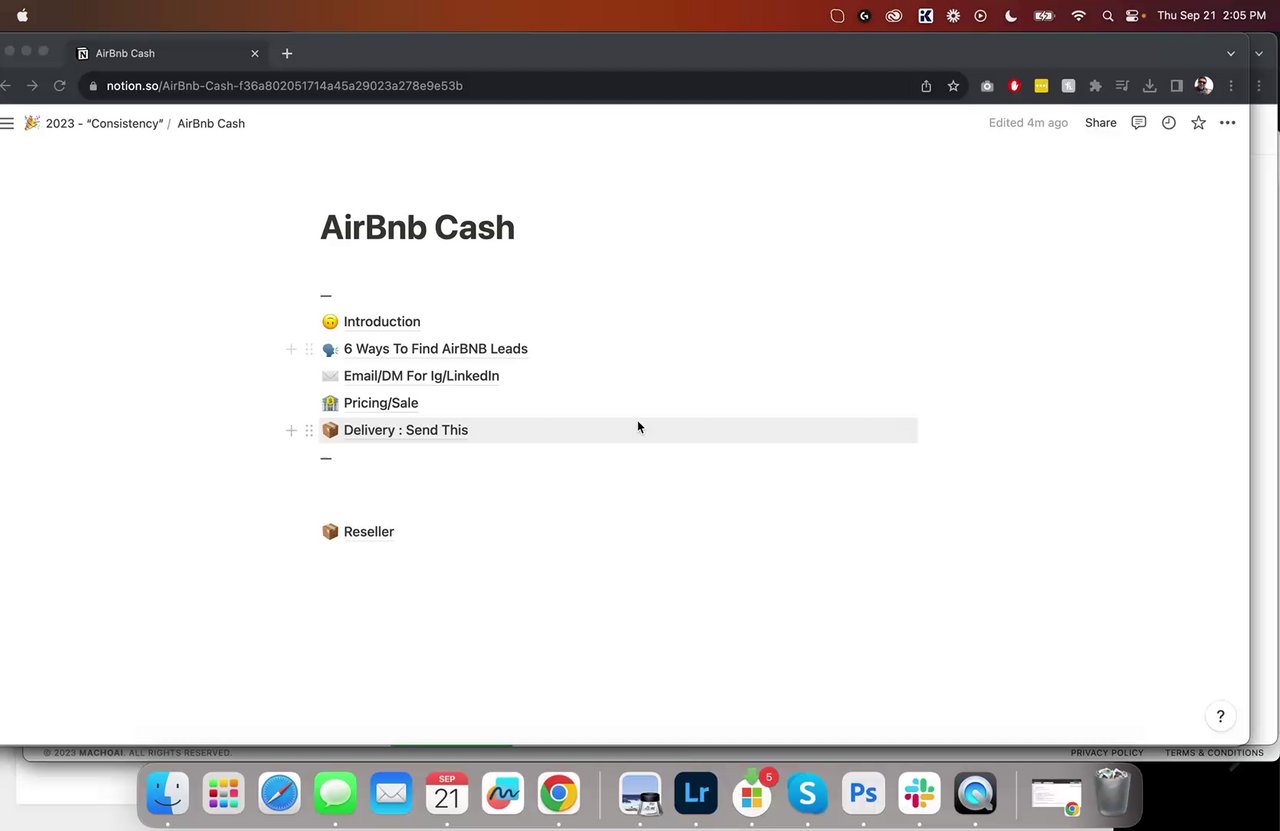Open Chrome extensions puzzle icon
This screenshot has height=831, width=1280.
click(1095, 86)
